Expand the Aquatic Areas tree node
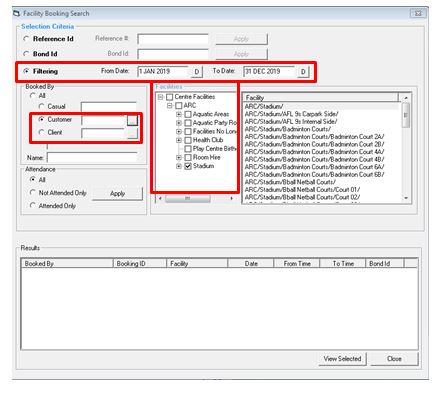The image size is (437, 394). pos(179,114)
